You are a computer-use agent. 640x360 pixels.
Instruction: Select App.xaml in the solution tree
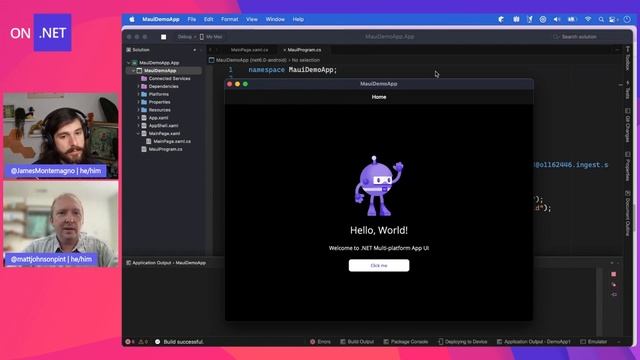pos(158,118)
